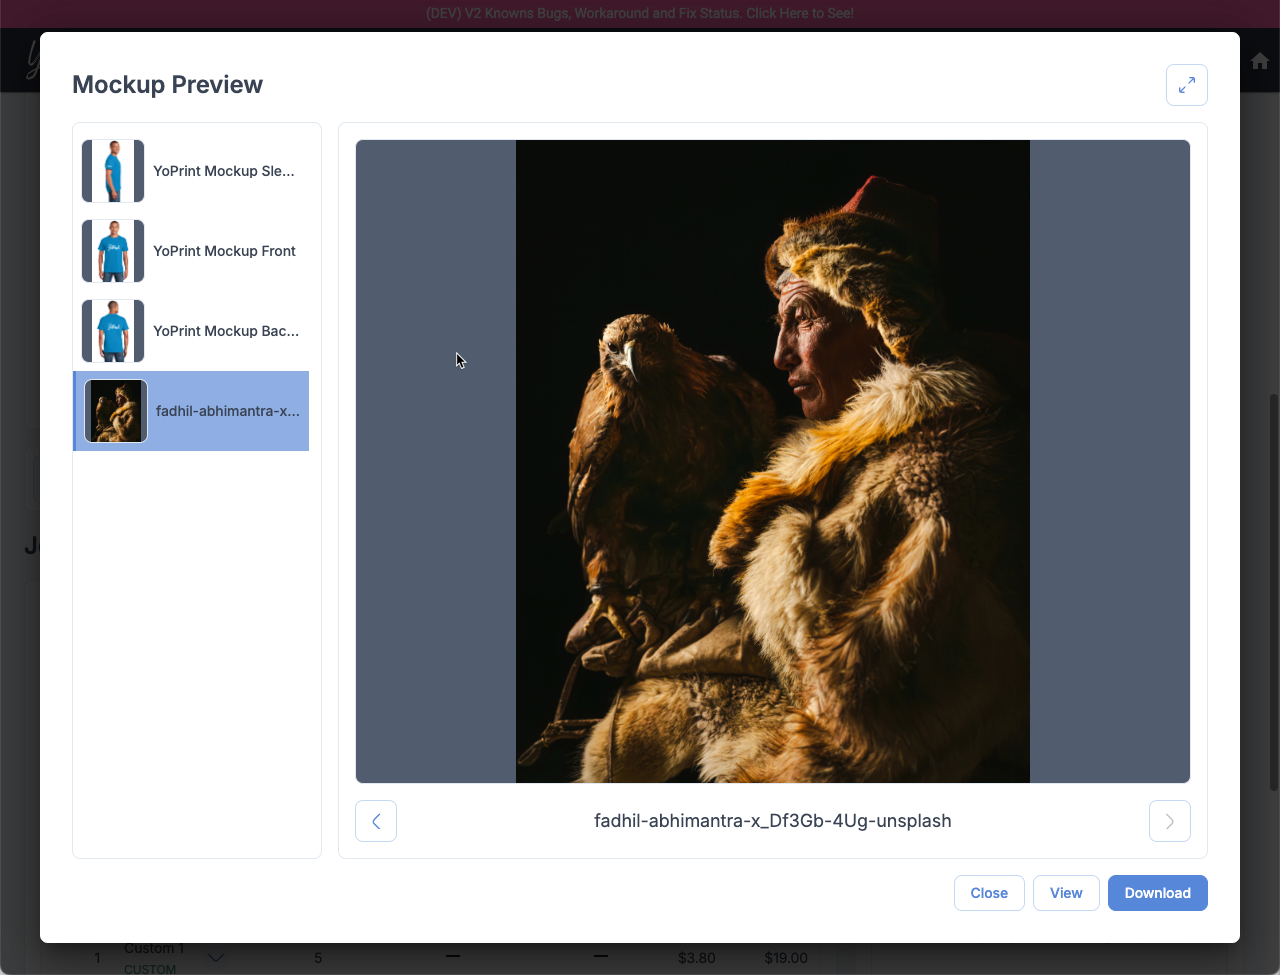The image size is (1280, 975).
Task: Advance to the next mockup image
Action: (x=1169, y=821)
